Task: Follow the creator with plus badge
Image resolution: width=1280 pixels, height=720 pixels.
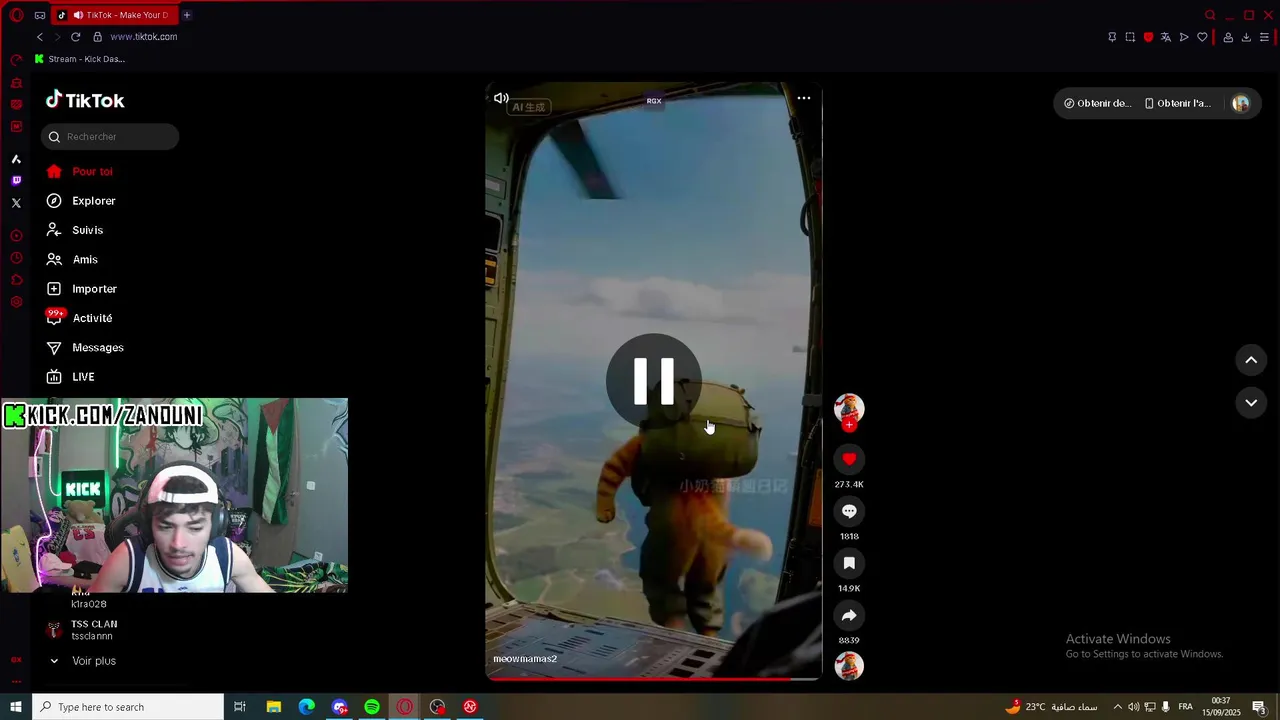Action: (849, 425)
